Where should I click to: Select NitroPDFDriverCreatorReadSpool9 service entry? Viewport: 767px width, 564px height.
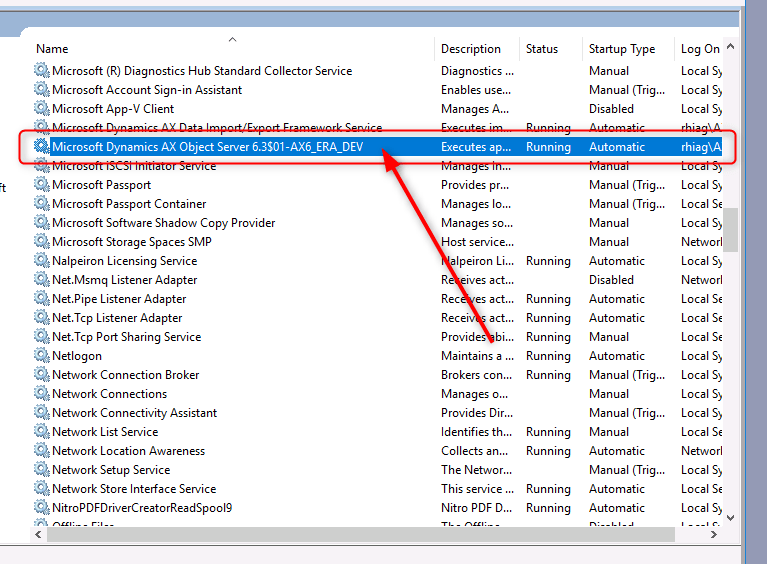(142, 508)
